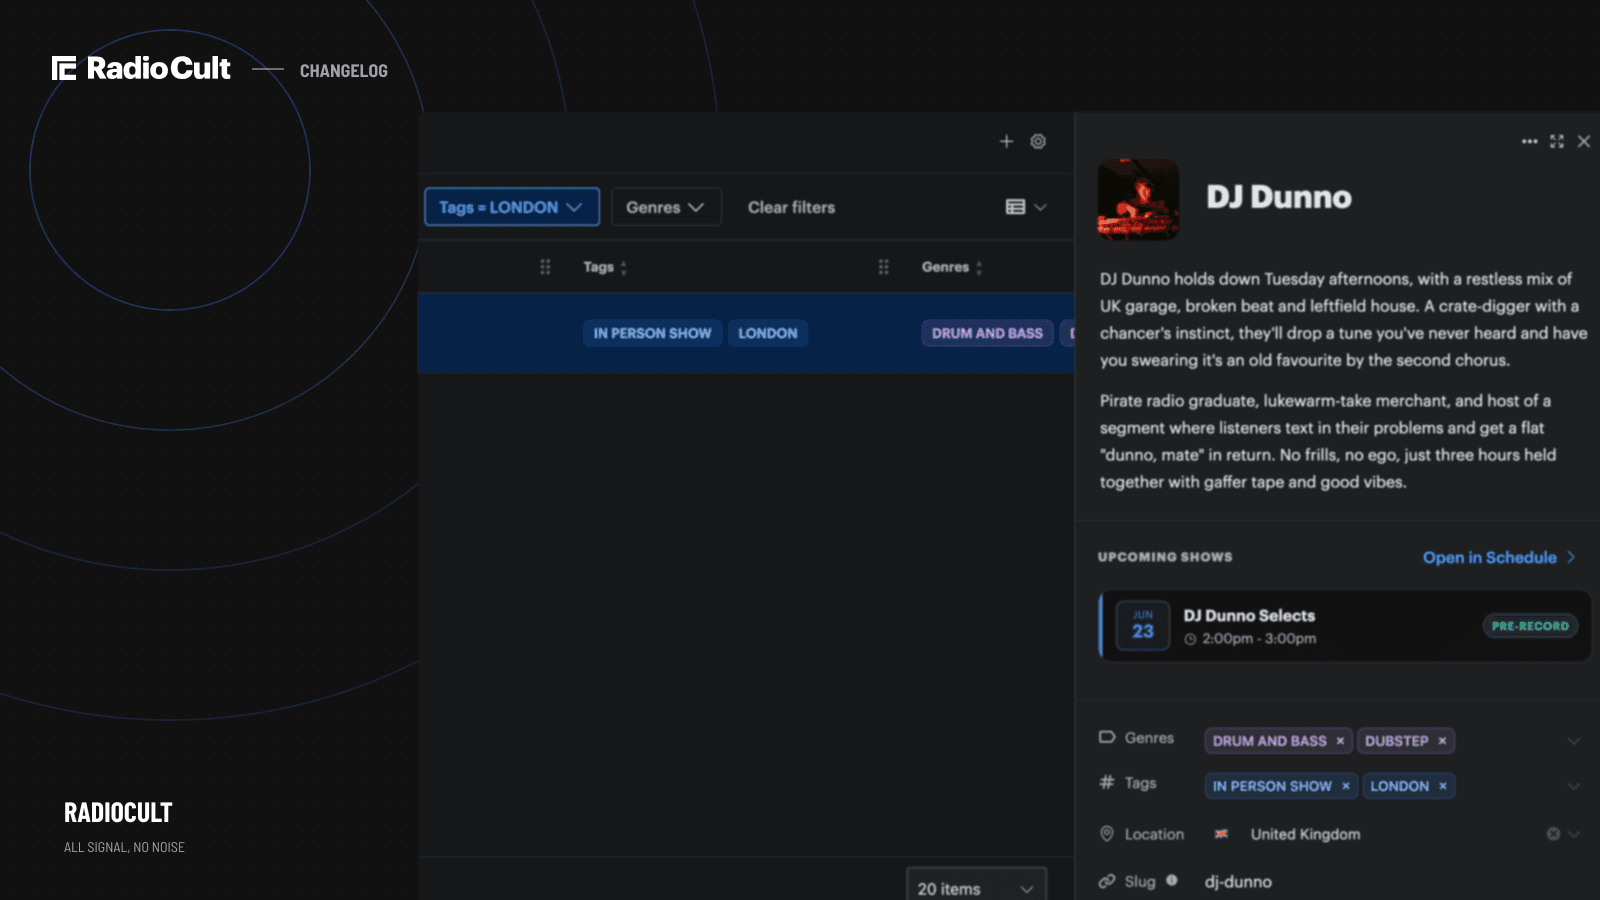Remove the DRUM AND BASS genre

(x=1340, y=741)
